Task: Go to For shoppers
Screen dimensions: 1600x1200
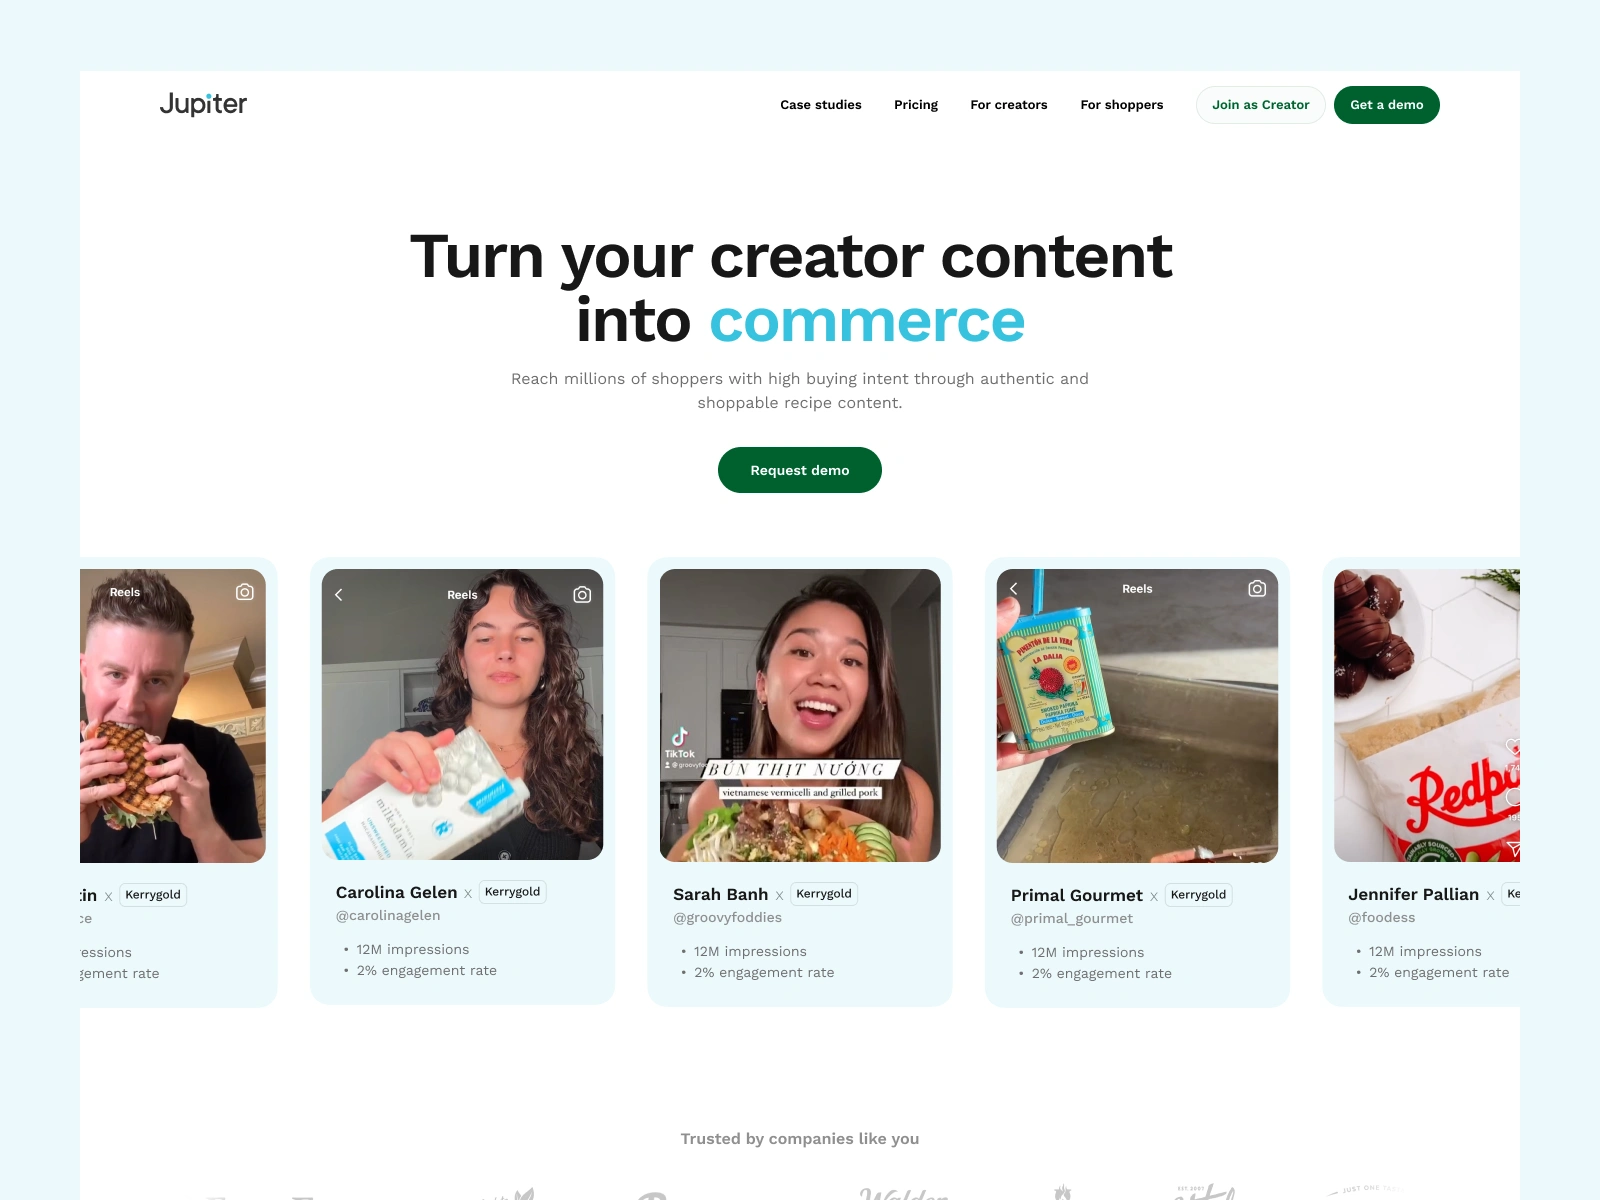Action: coord(1122,105)
